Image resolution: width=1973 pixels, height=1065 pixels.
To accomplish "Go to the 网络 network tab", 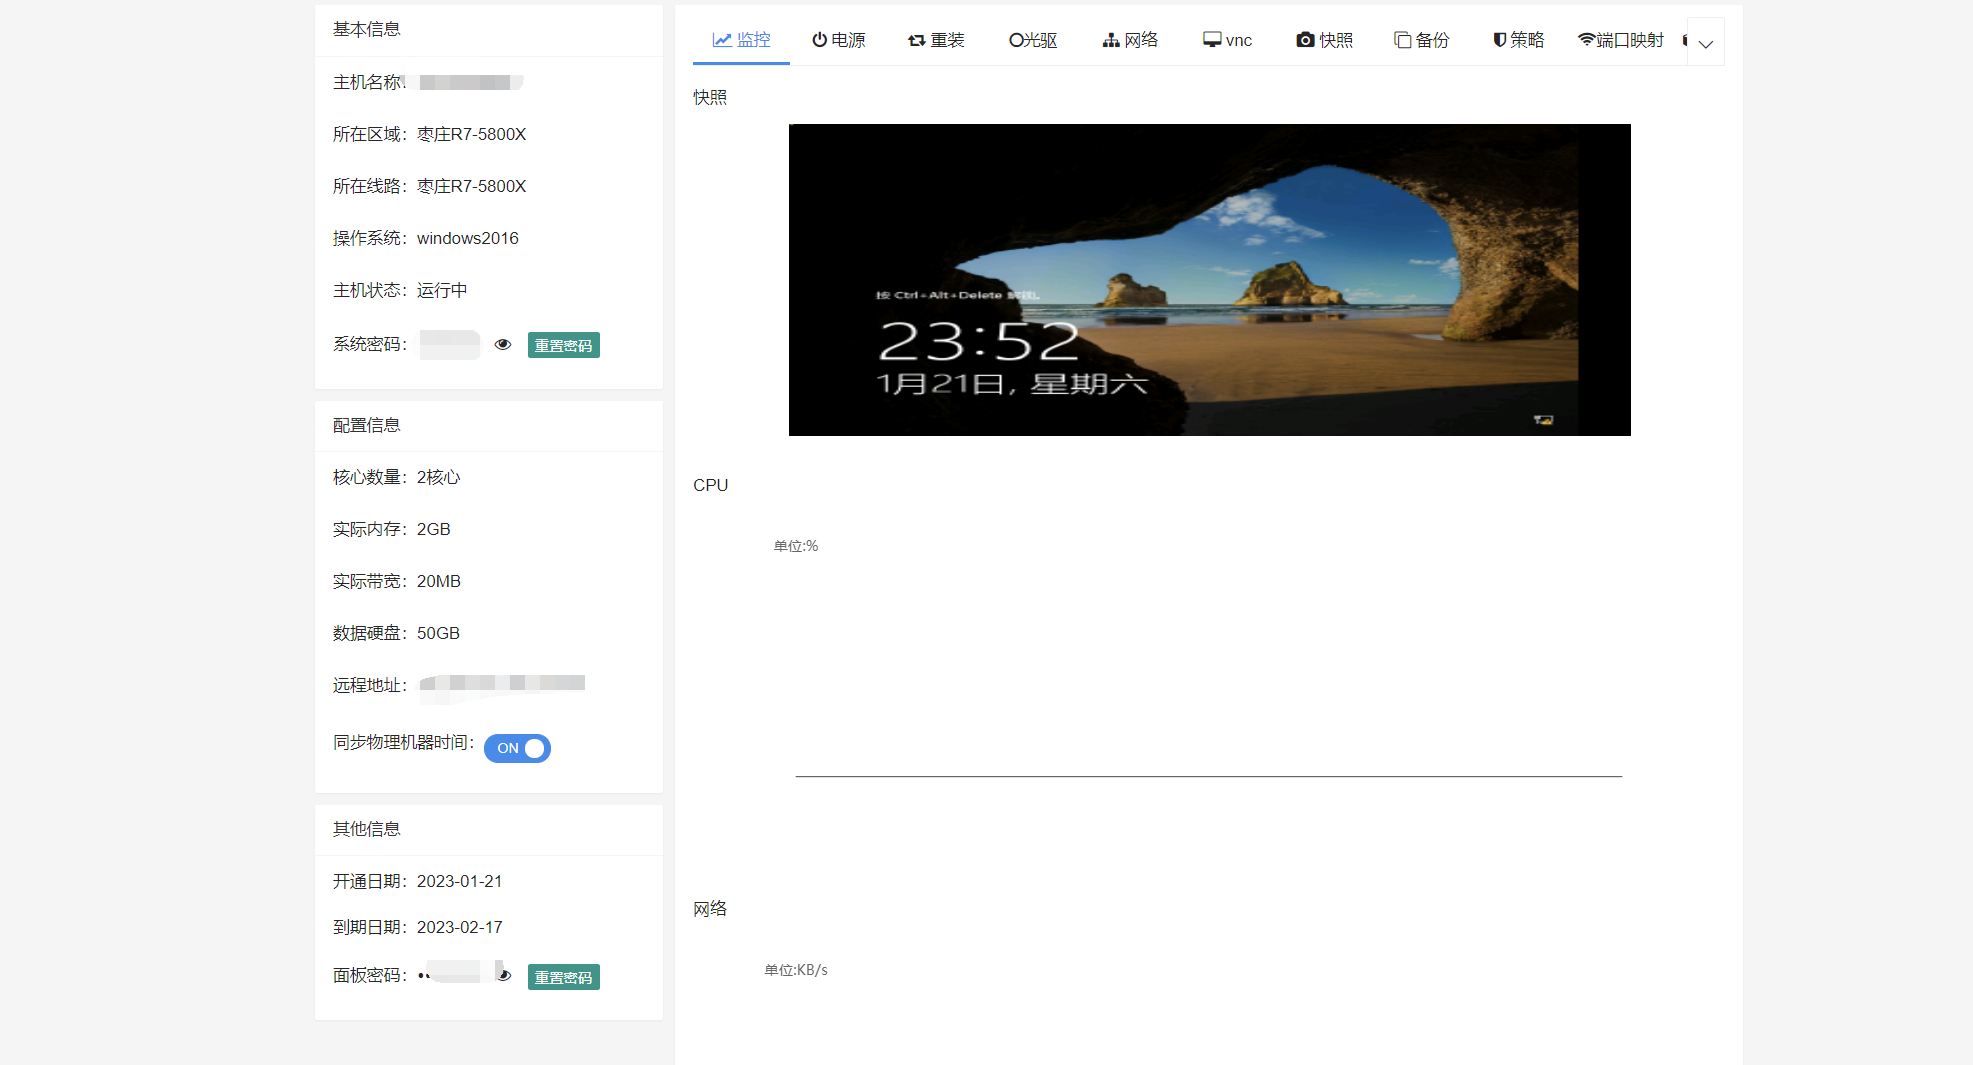I will (1130, 40).
